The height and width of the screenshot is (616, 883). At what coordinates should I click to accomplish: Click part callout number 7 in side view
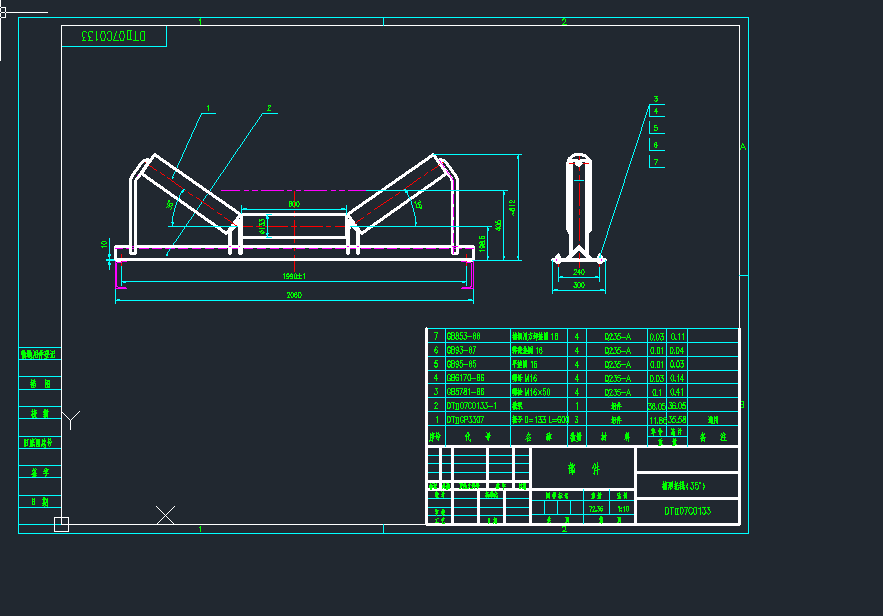(x=656, y=161)
